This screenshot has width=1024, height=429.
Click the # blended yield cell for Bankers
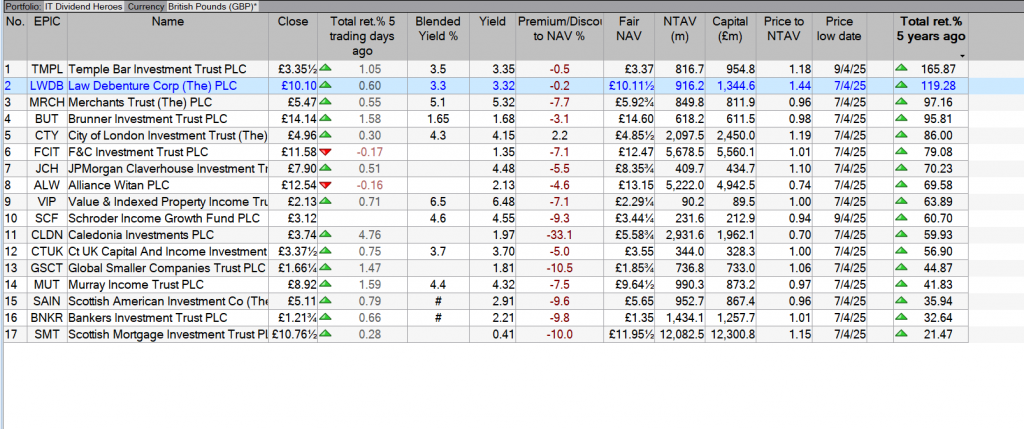pyautogui.click(x=438, y=318)
